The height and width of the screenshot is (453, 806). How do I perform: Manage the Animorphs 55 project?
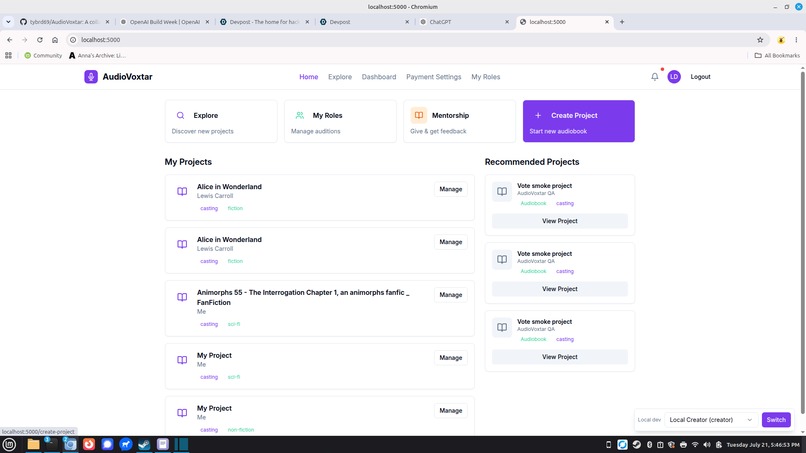[450, 295]
